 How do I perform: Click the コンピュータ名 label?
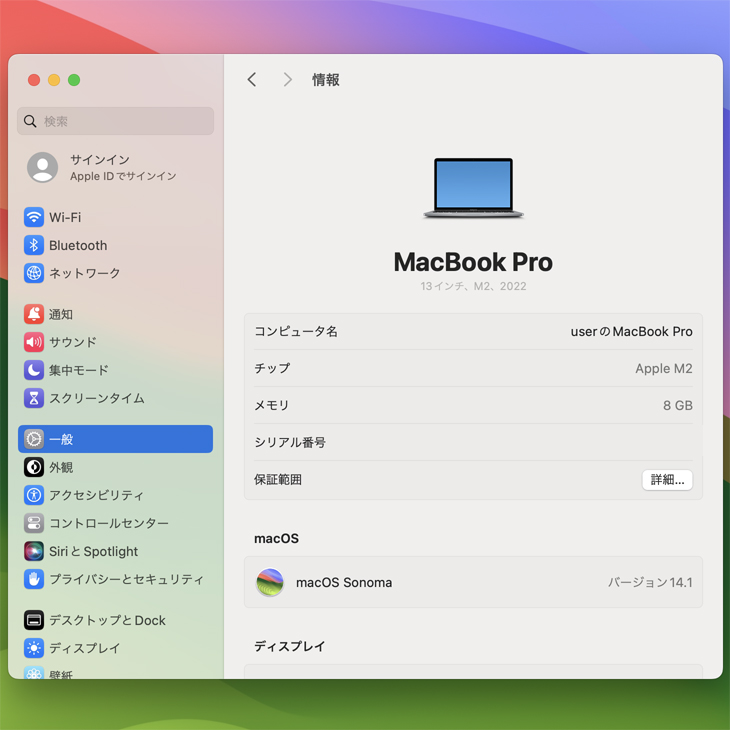tap(296, 331)
